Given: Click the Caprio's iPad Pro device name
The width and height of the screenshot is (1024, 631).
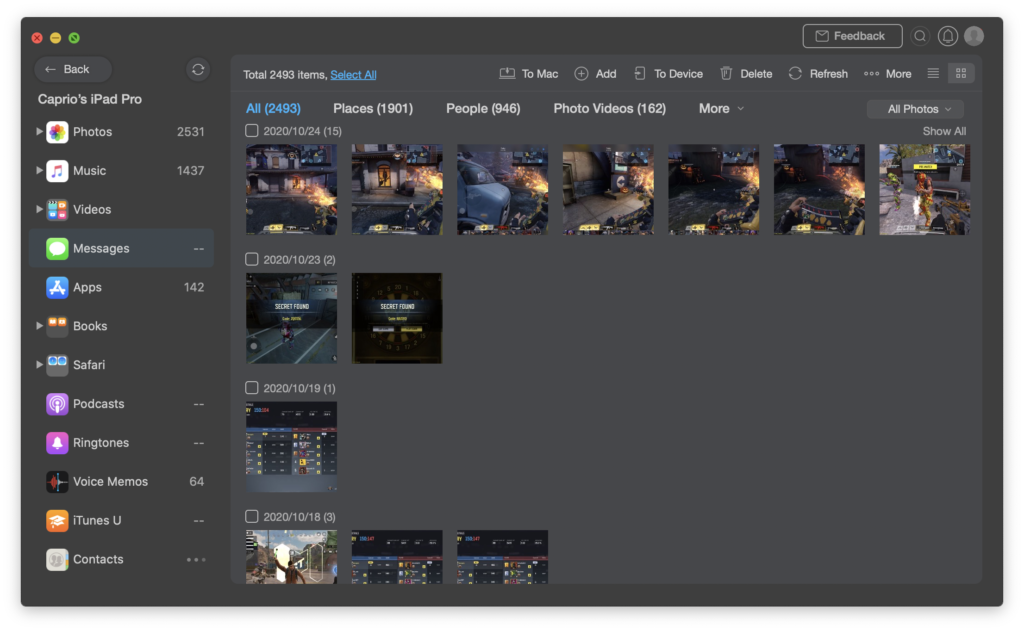Looking at the screenshot, I should pos(89,99).
